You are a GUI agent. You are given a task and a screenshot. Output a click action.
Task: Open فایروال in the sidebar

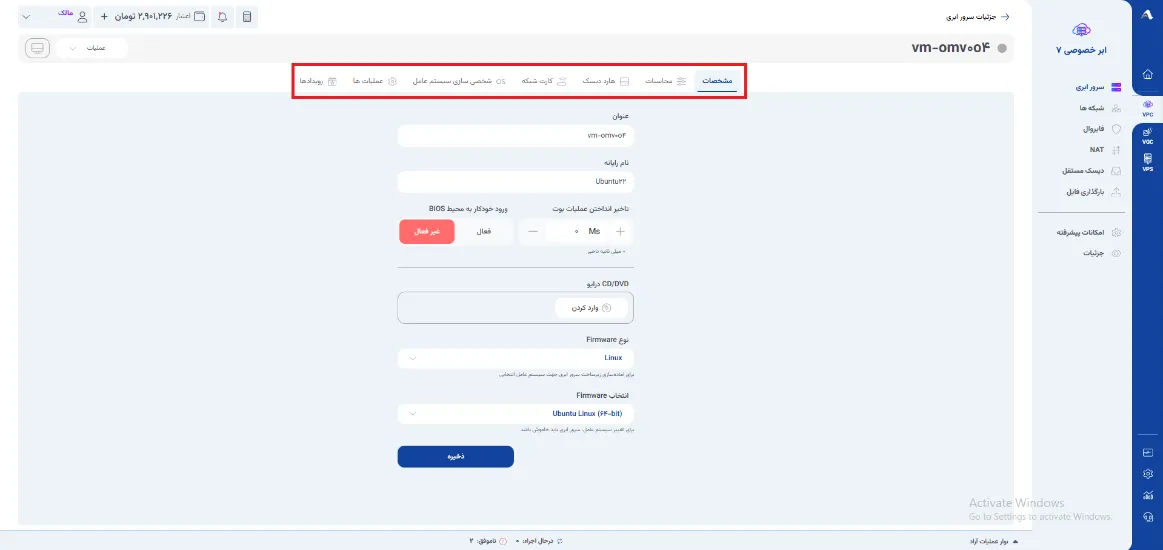1101,129
